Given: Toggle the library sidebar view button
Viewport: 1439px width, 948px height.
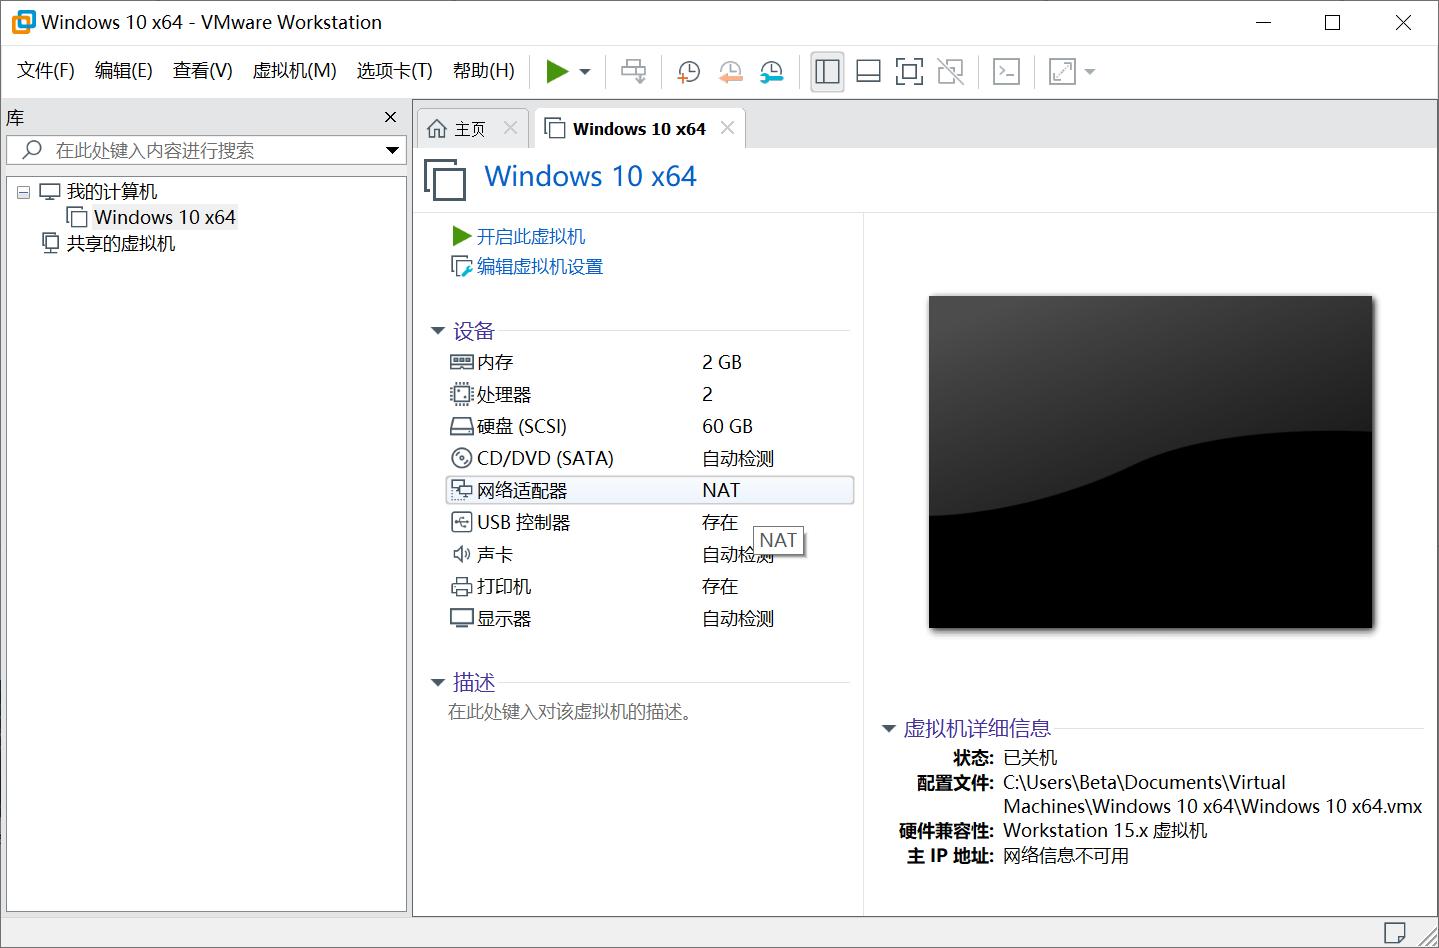Looking at the screenshot, I should click(x=827, y=71).
